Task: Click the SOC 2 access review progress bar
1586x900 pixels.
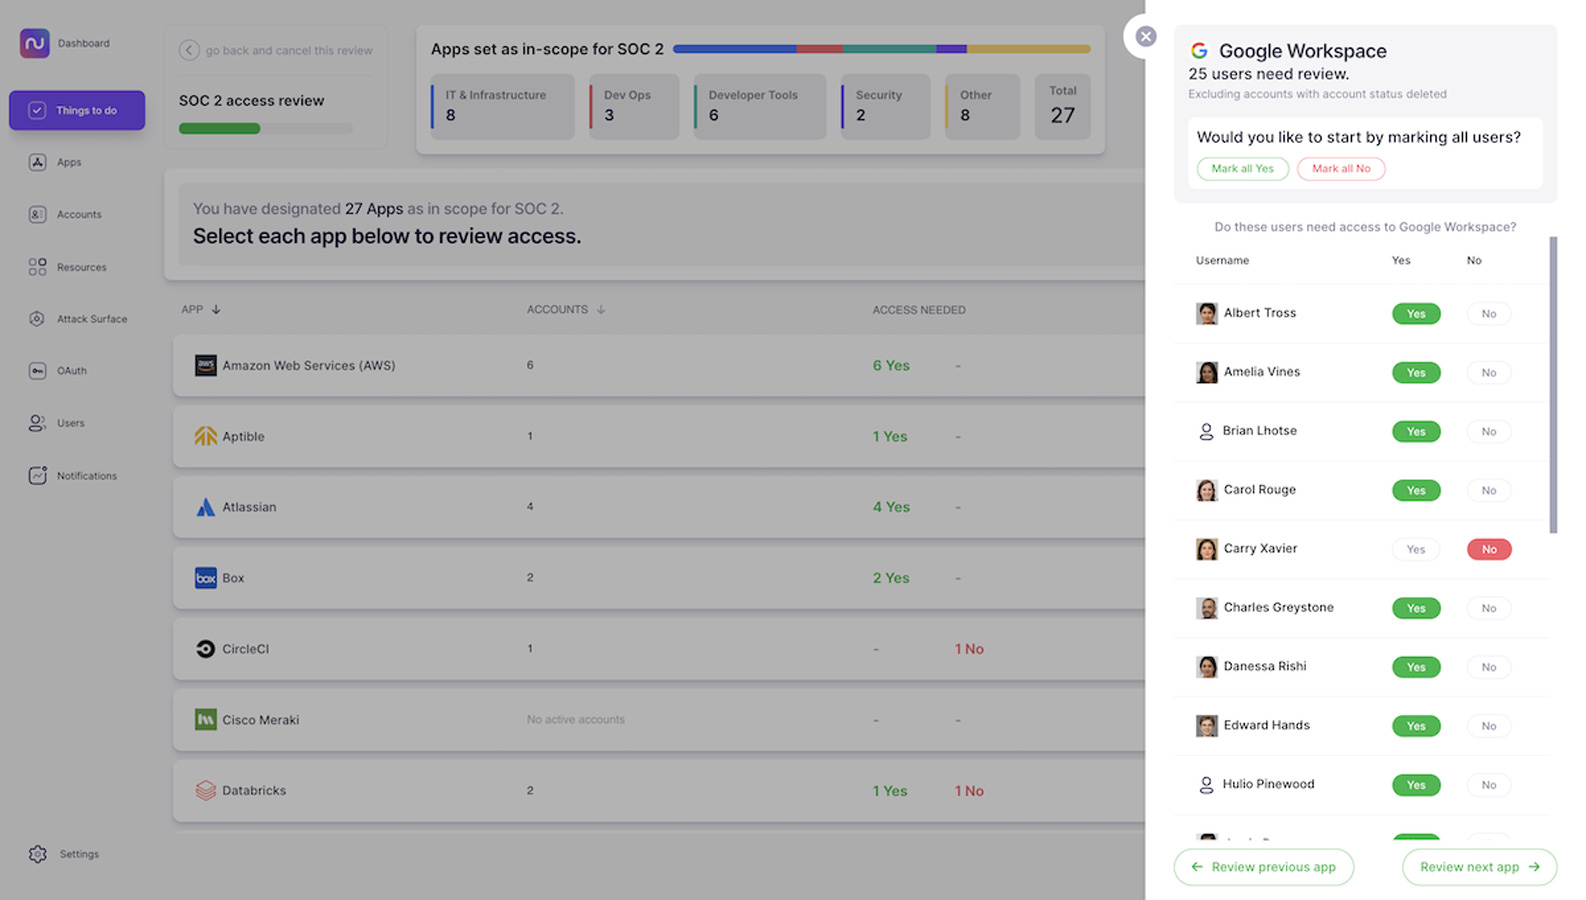Action: (266, 128)
